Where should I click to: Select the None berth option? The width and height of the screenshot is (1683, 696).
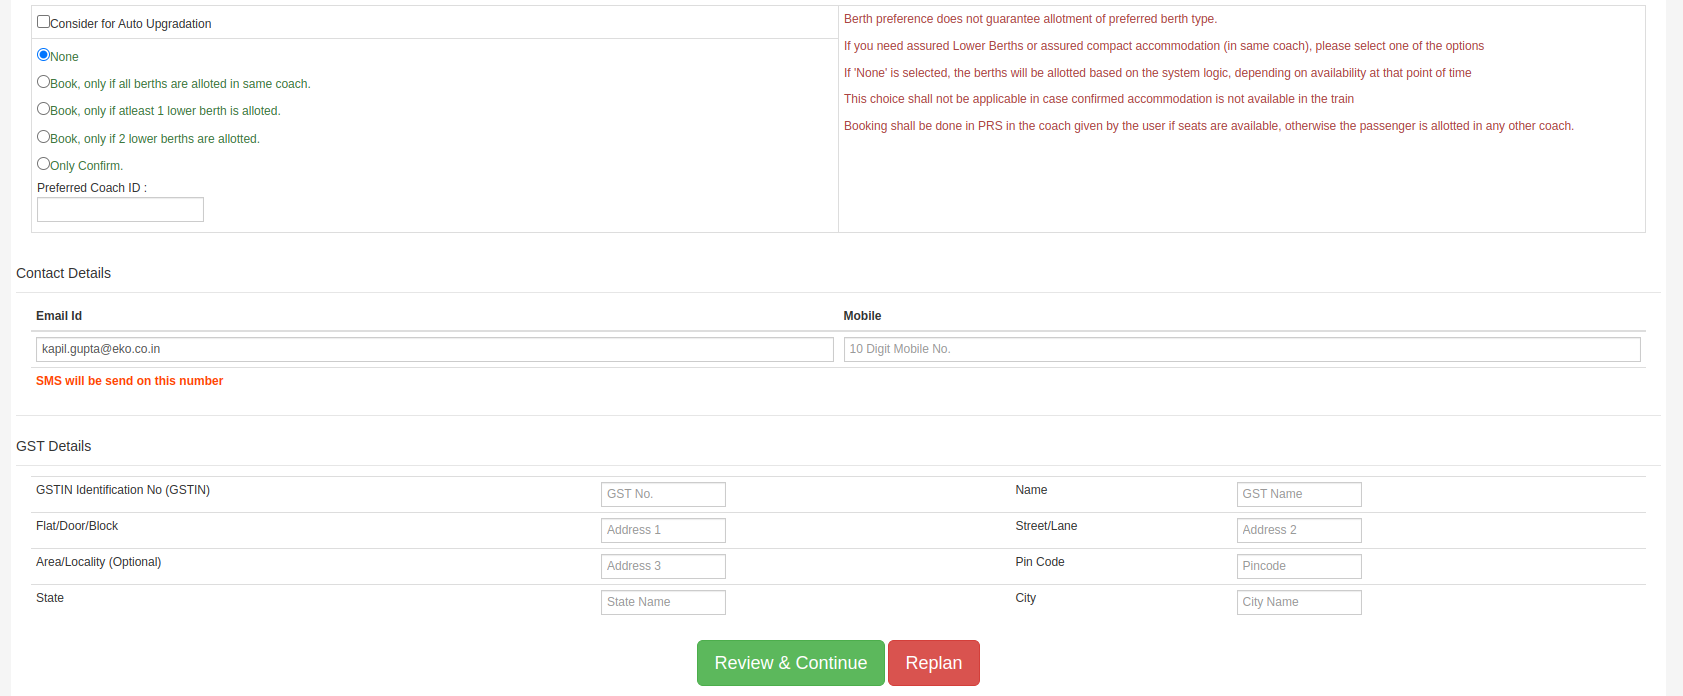click(x=43, y=55)
